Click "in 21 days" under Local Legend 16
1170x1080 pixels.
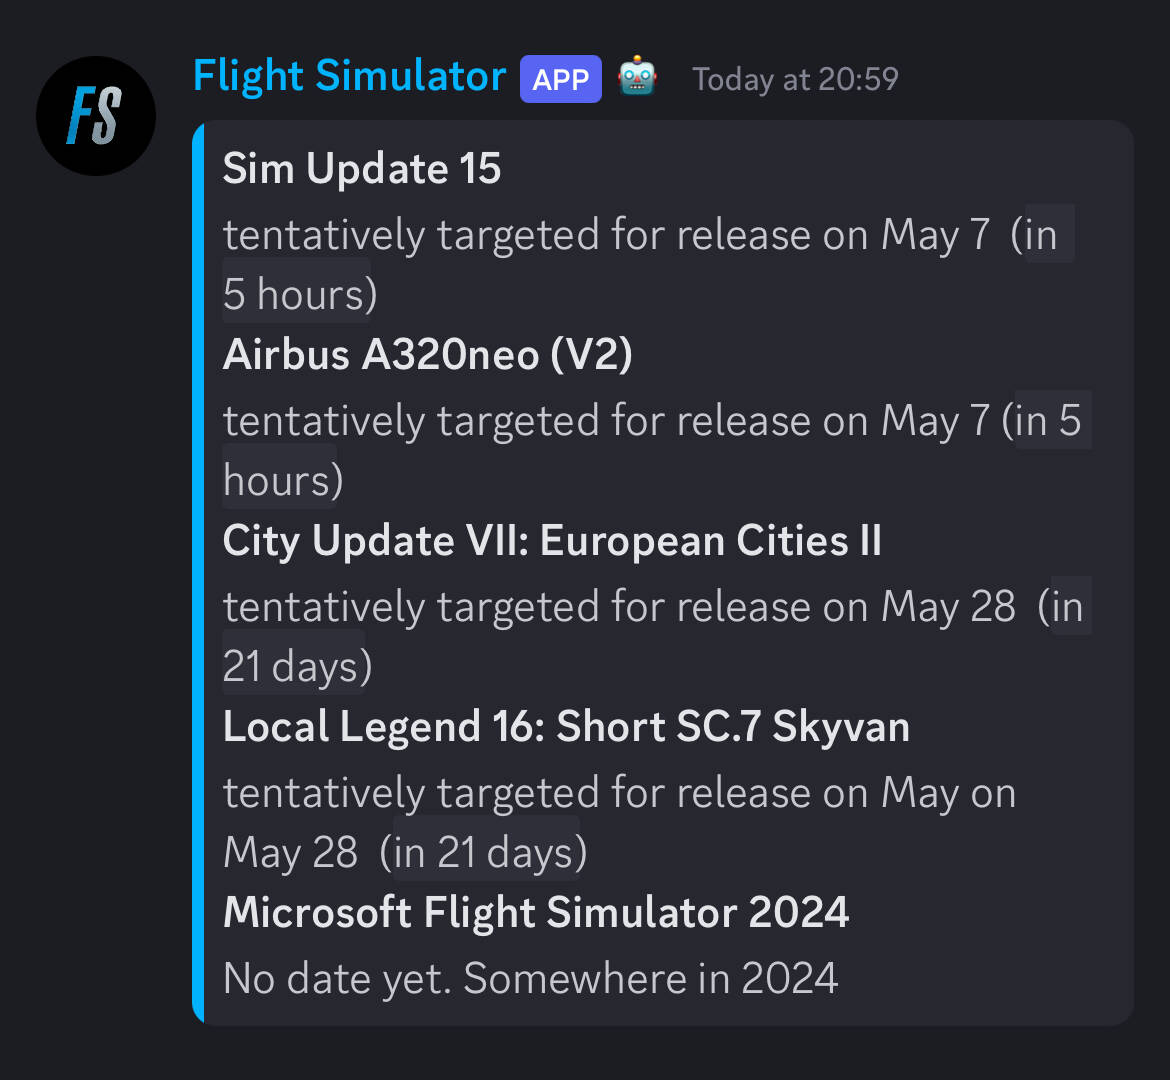[486, 852]
